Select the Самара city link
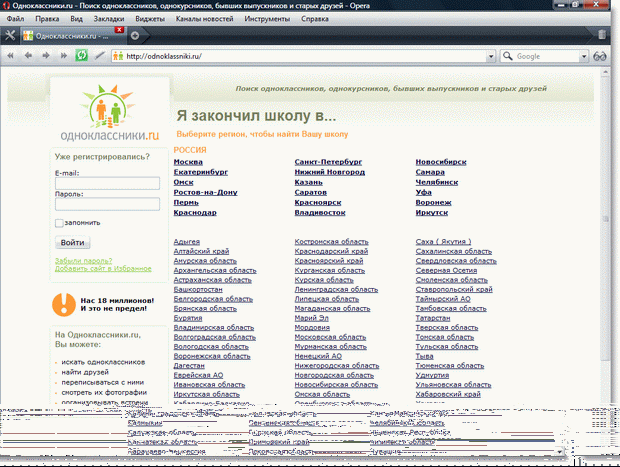 point(430,172)
